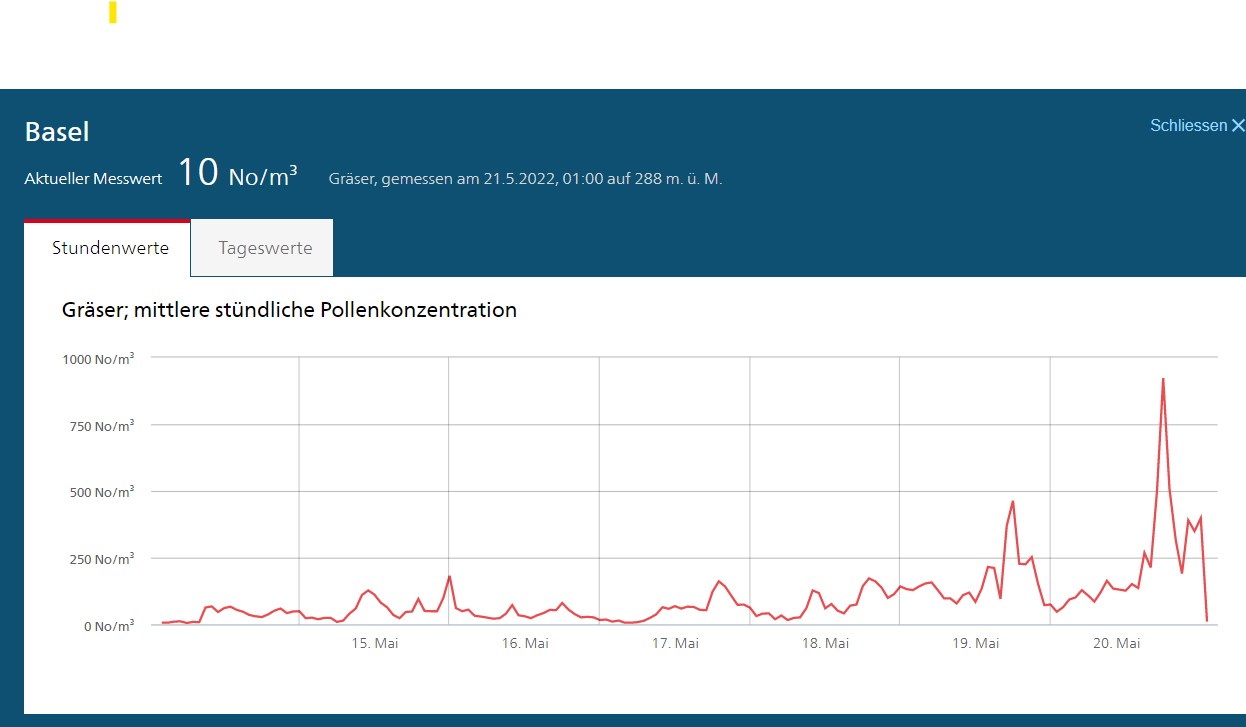1246x727 pixels.
Task: Click the '19. Mai' x-axis label
Action: coord(975,644)
